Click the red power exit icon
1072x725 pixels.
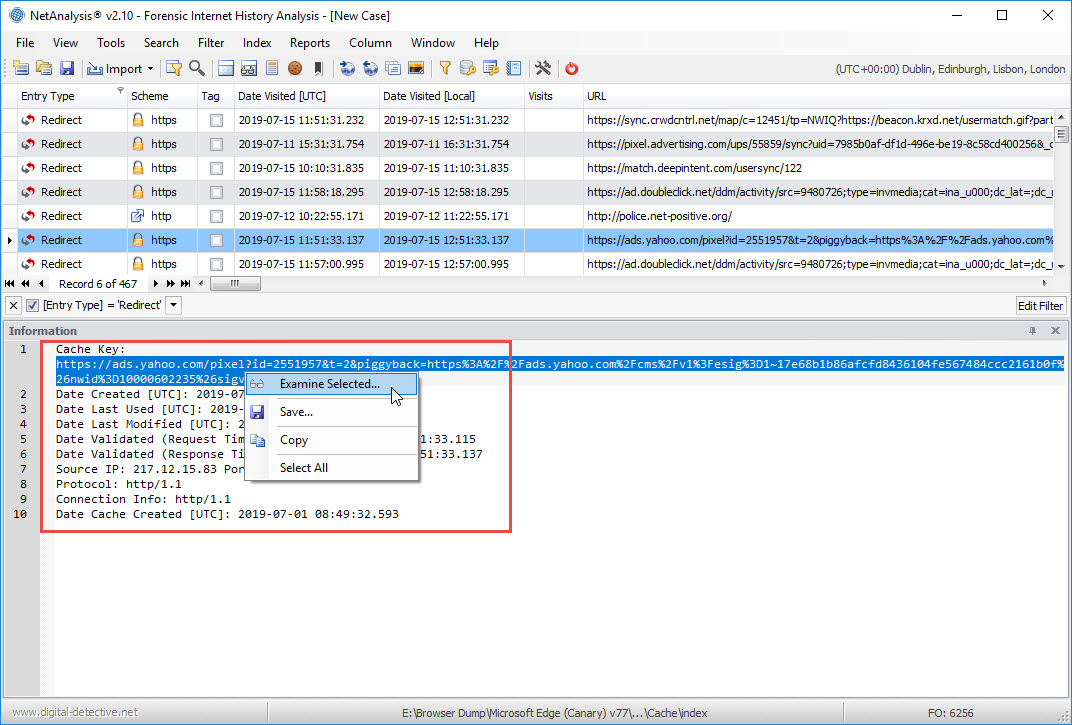pyautogui.click(x=572, y=68)
